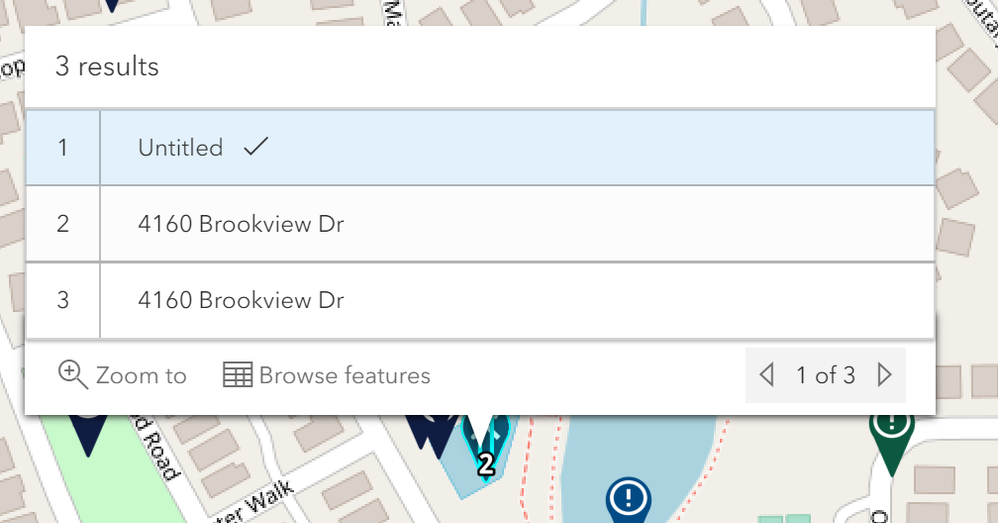The image size is (998, 523).
Task: Click row number 2 cell
Action: click(63, 224)
